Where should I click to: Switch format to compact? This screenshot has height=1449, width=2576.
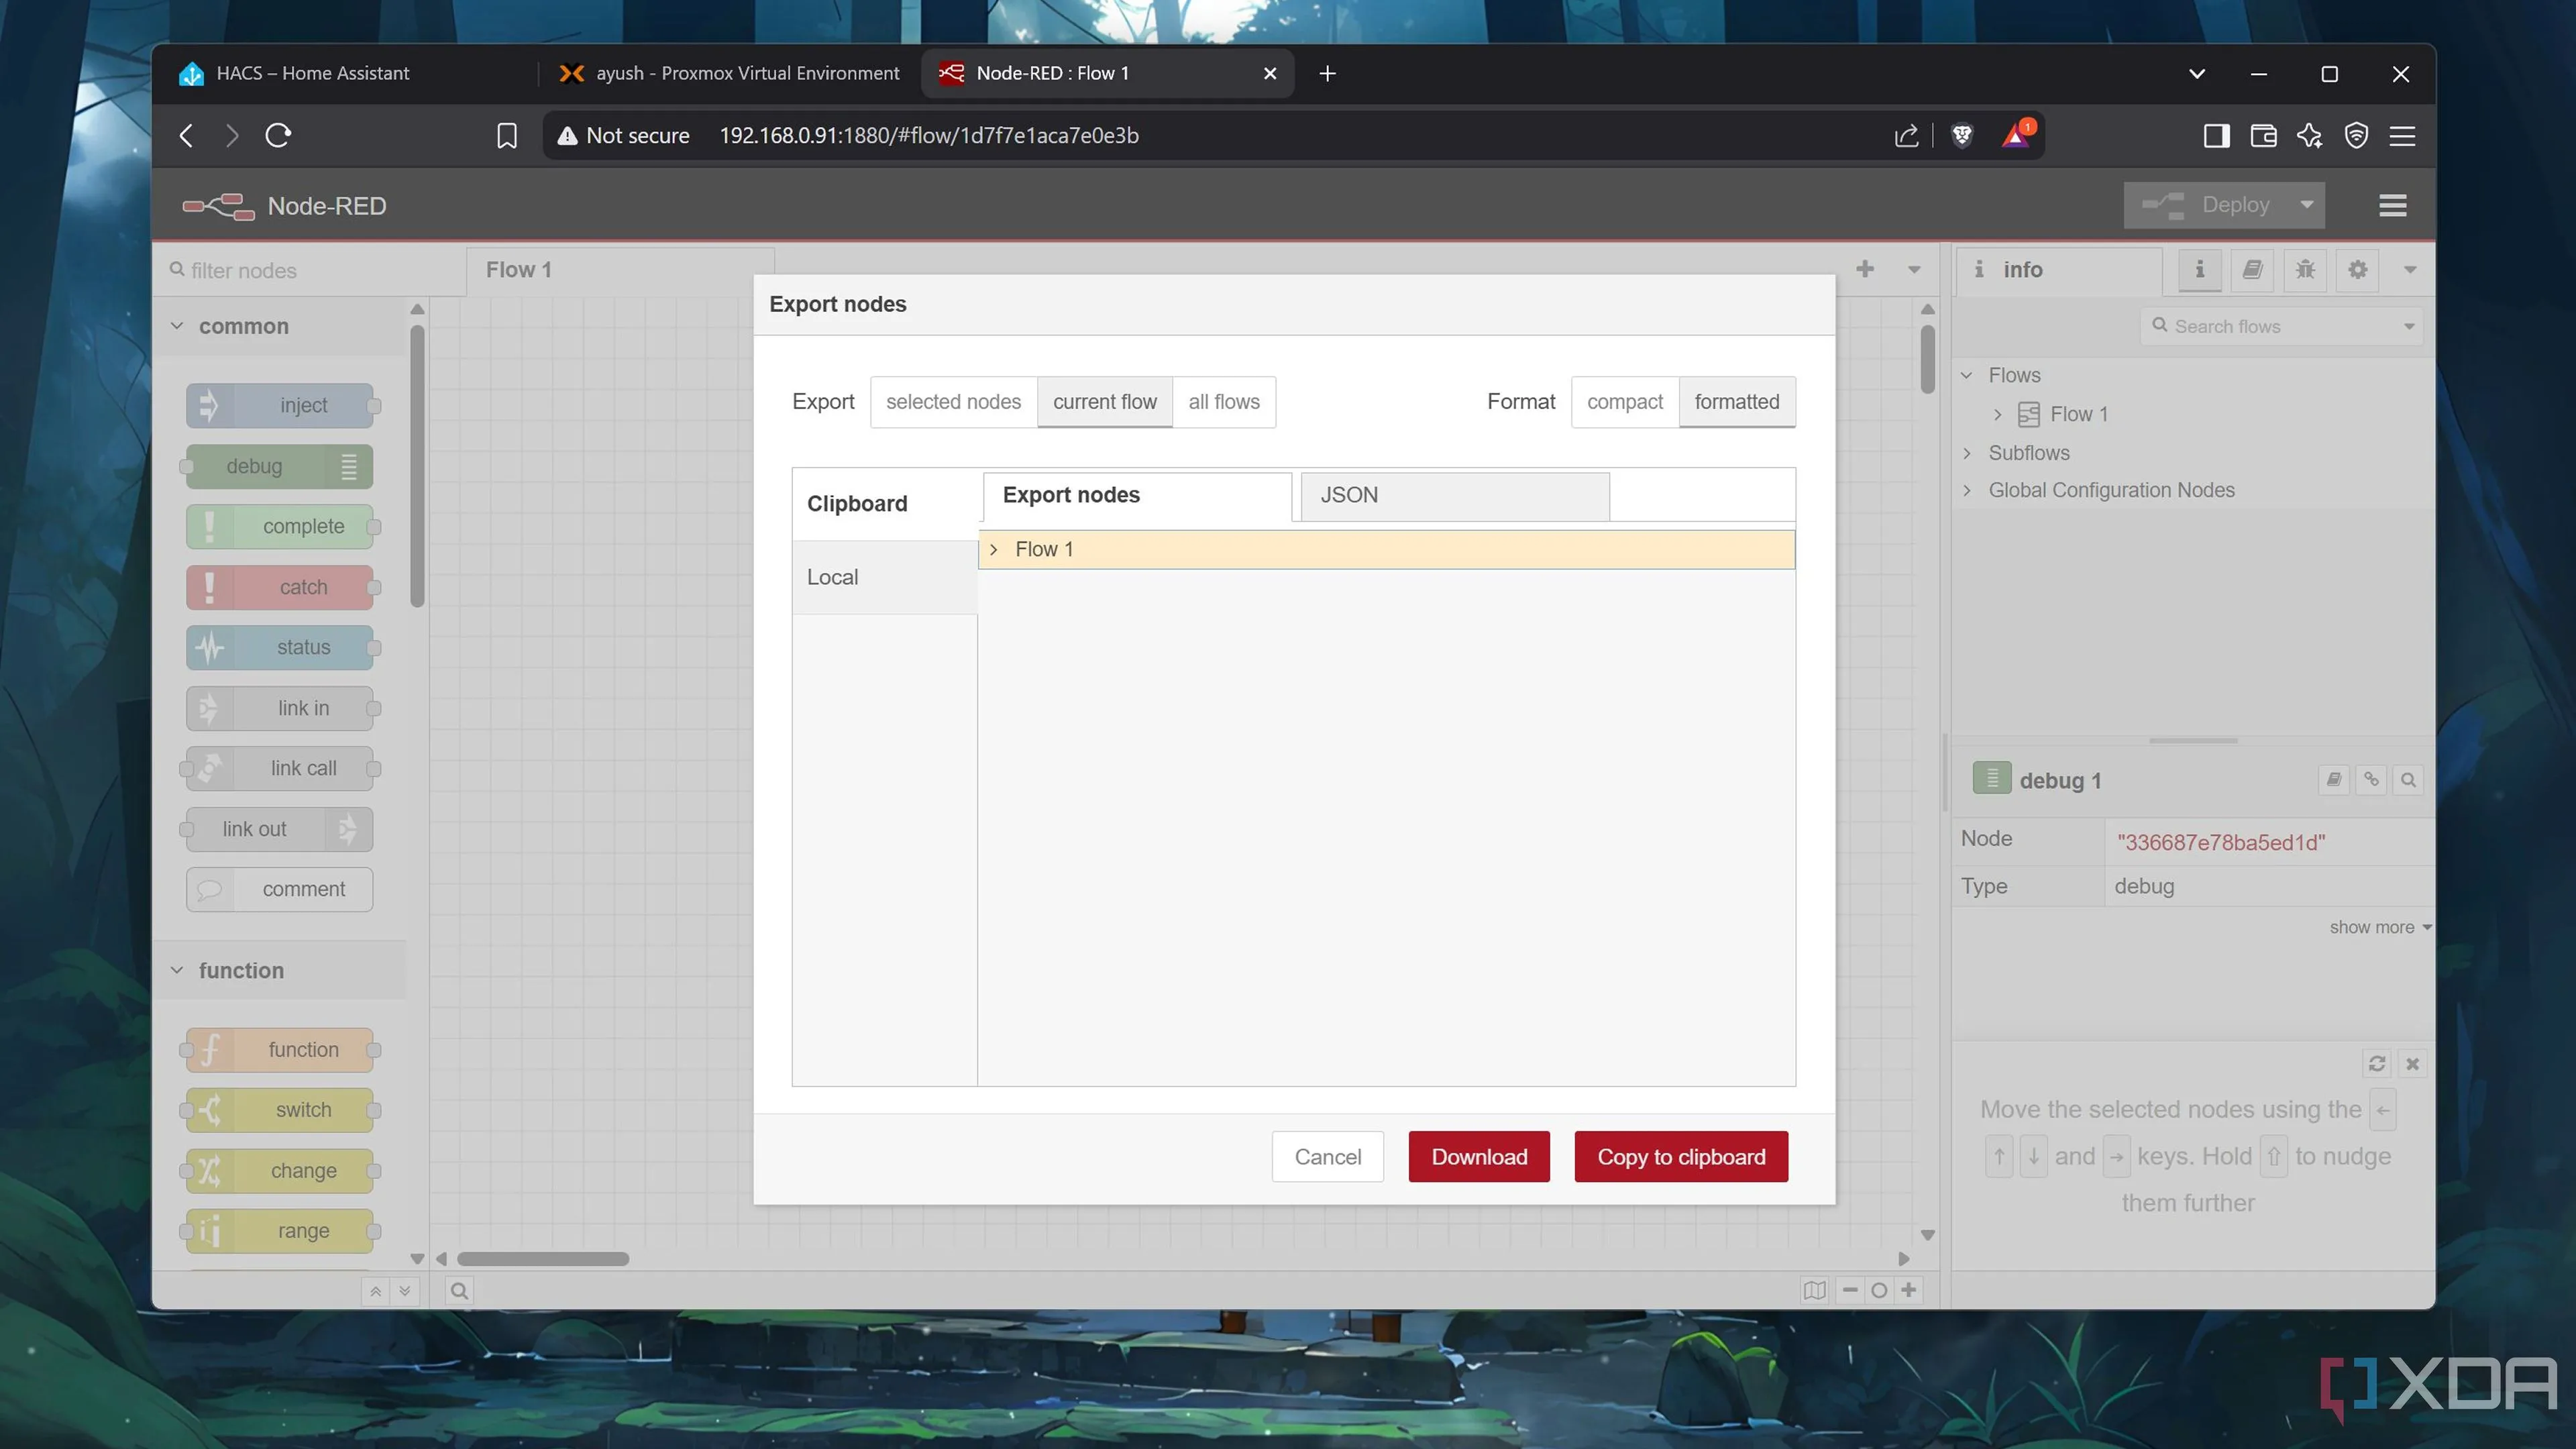(x=1624, y=402)
